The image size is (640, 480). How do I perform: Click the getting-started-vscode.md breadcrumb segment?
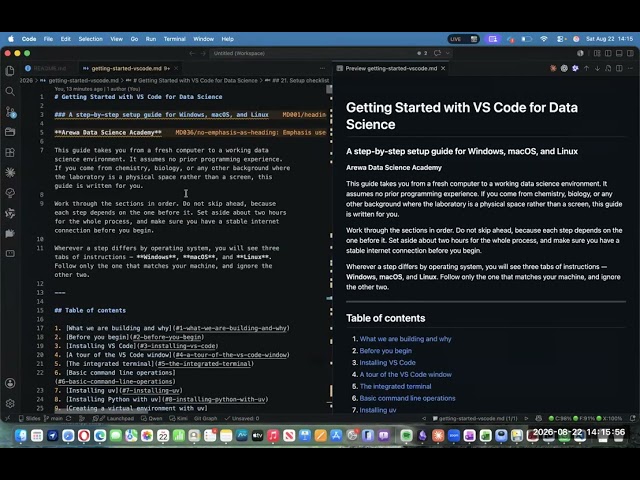pyautogui.click(x=80, y=80)
